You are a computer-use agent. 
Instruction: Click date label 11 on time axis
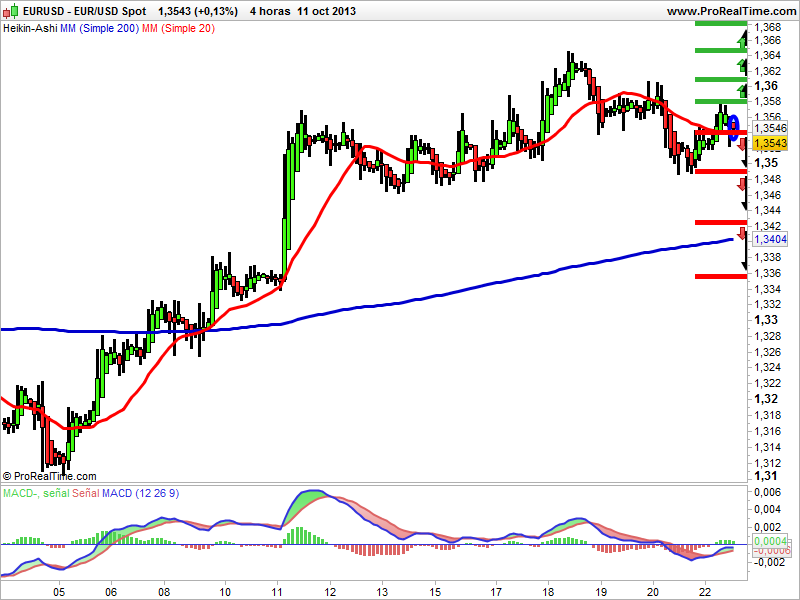(278, 592)
